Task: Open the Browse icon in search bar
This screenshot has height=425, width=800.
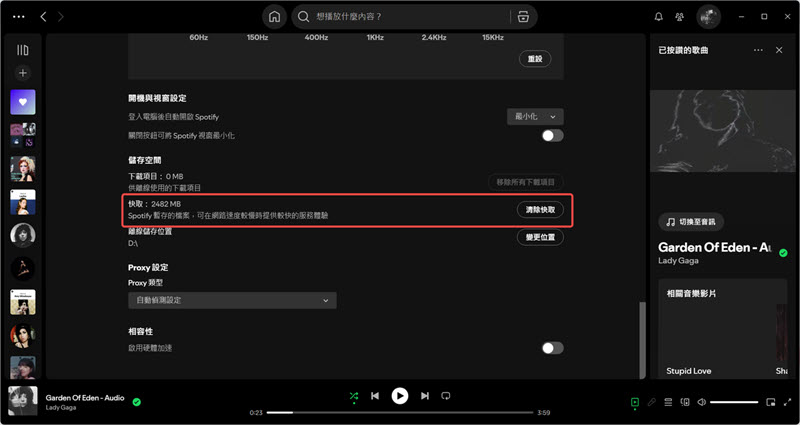Action: tap(523, 17)
